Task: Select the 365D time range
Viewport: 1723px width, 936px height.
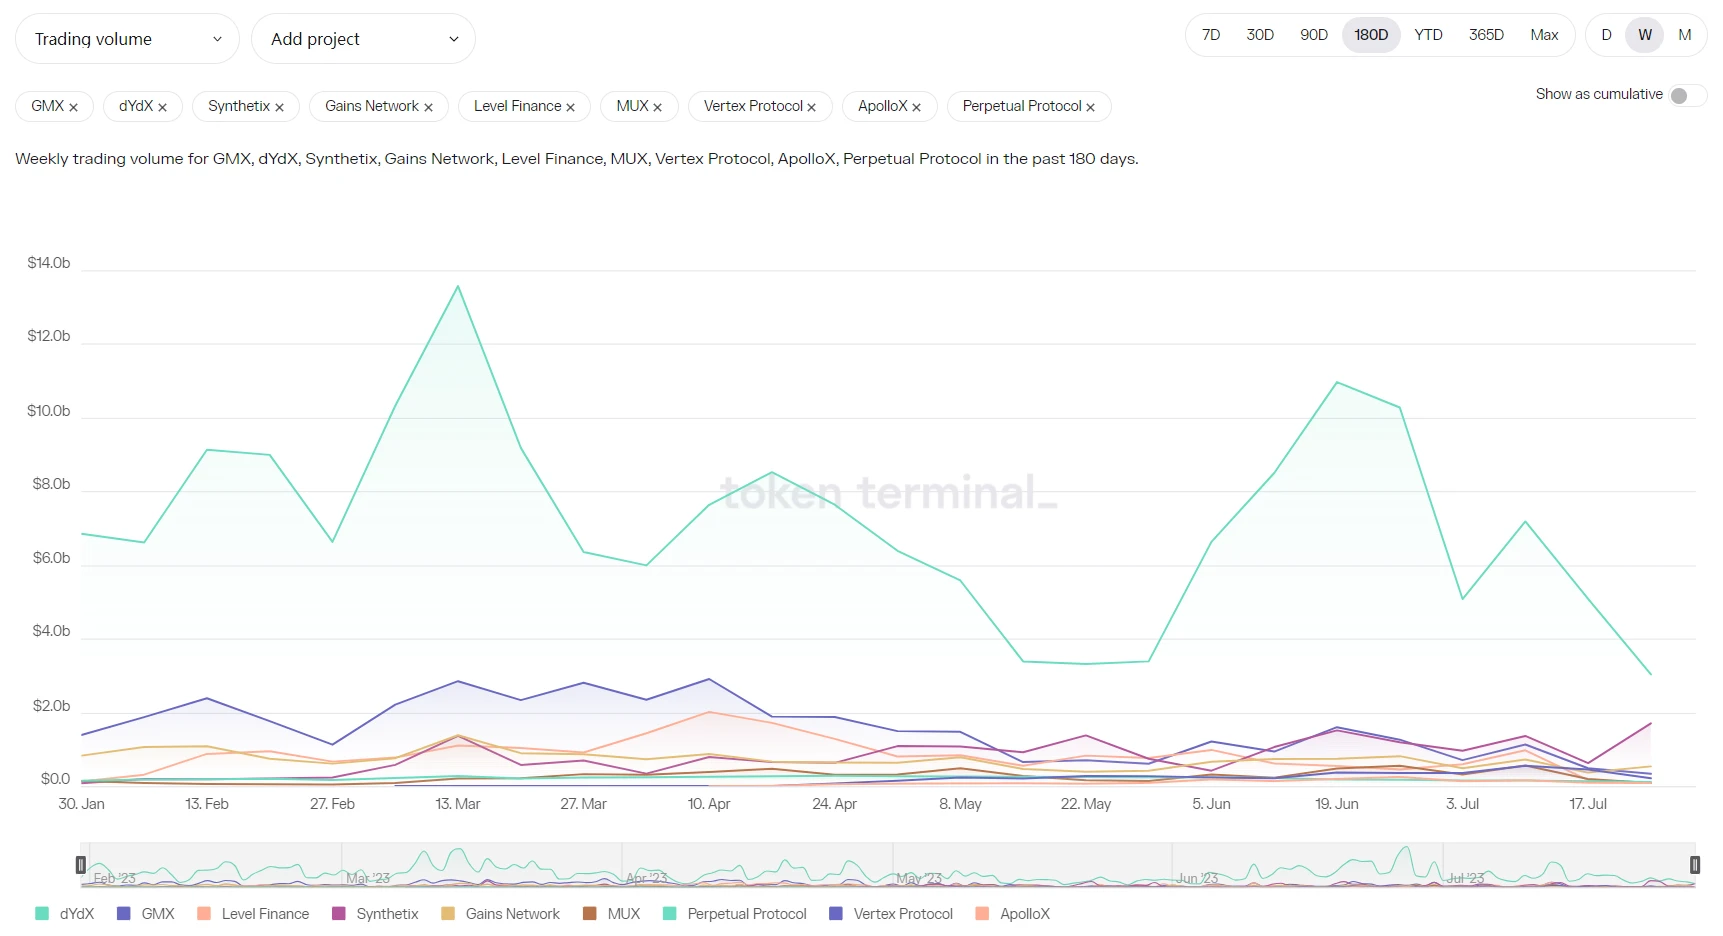Action: pos(1486,35)
